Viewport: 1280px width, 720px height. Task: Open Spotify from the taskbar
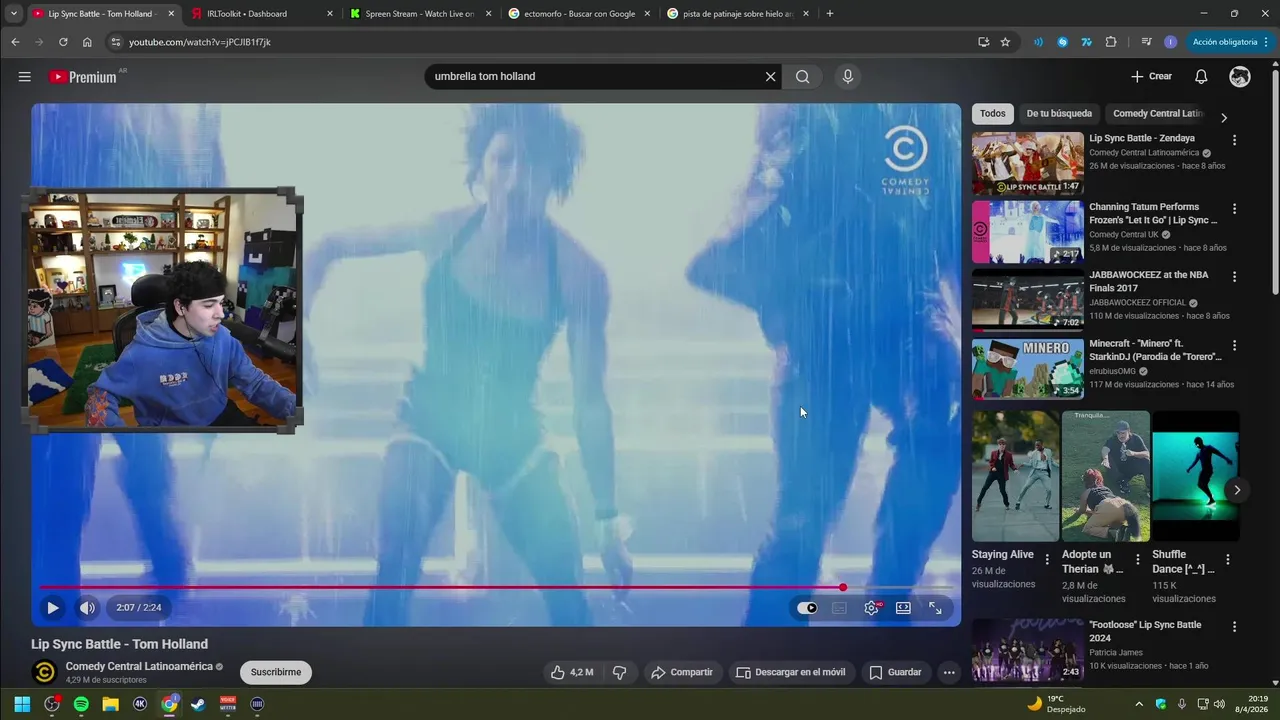pos(81,704)
